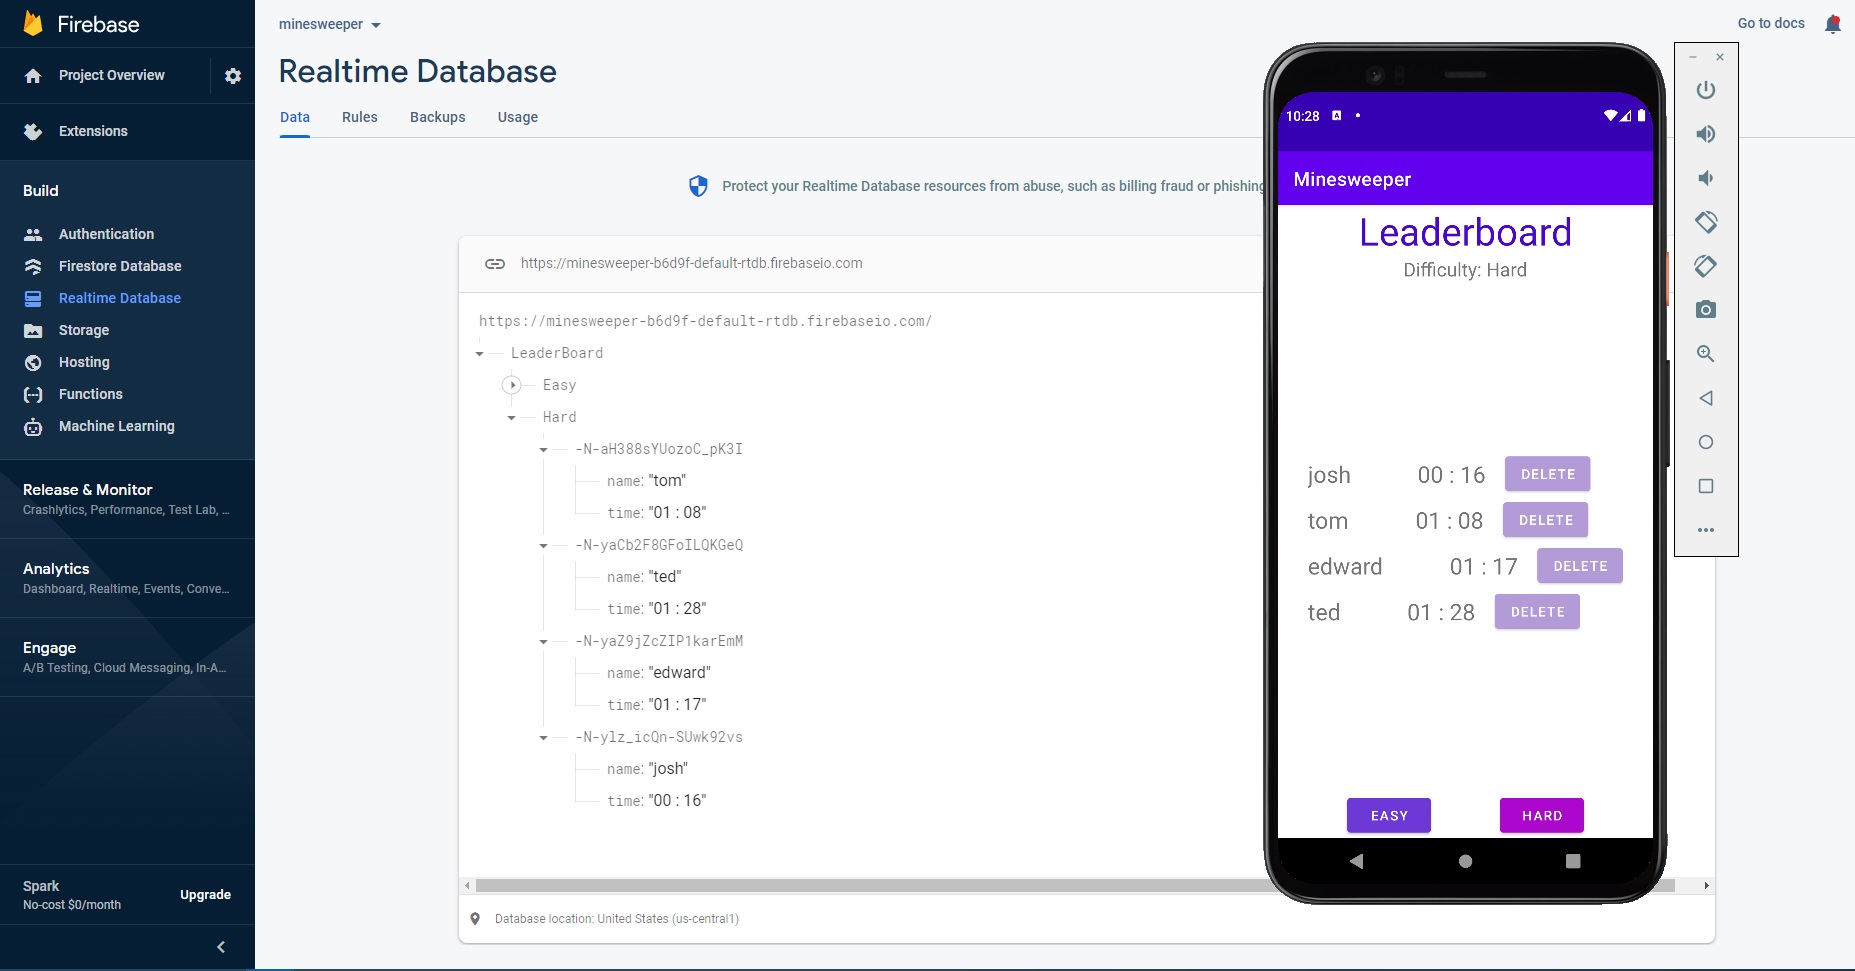Switch to the Rules tab

360,117
